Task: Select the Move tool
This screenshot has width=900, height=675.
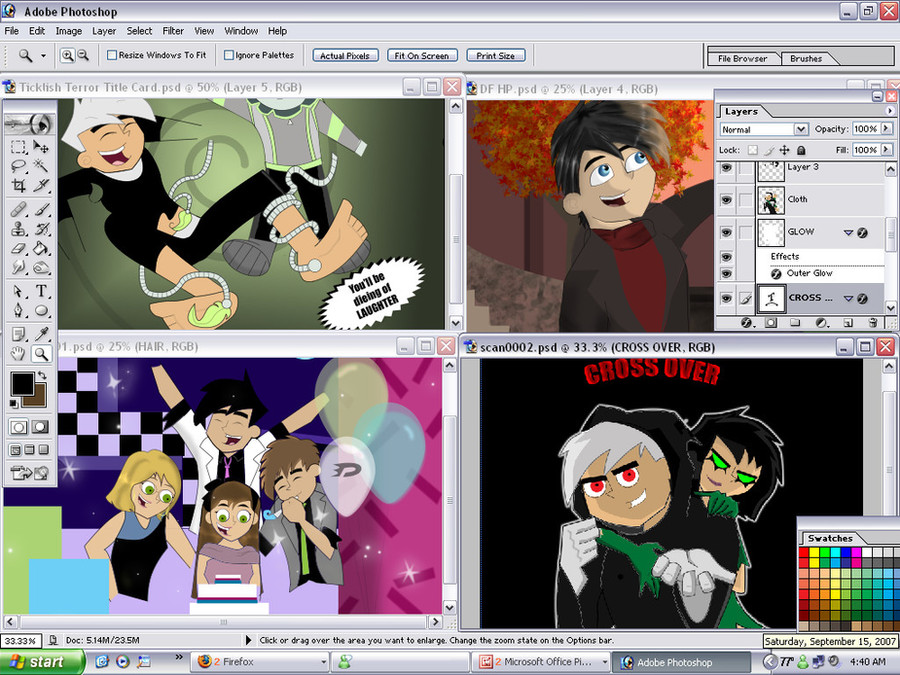Action: click(x=41, y=147)
